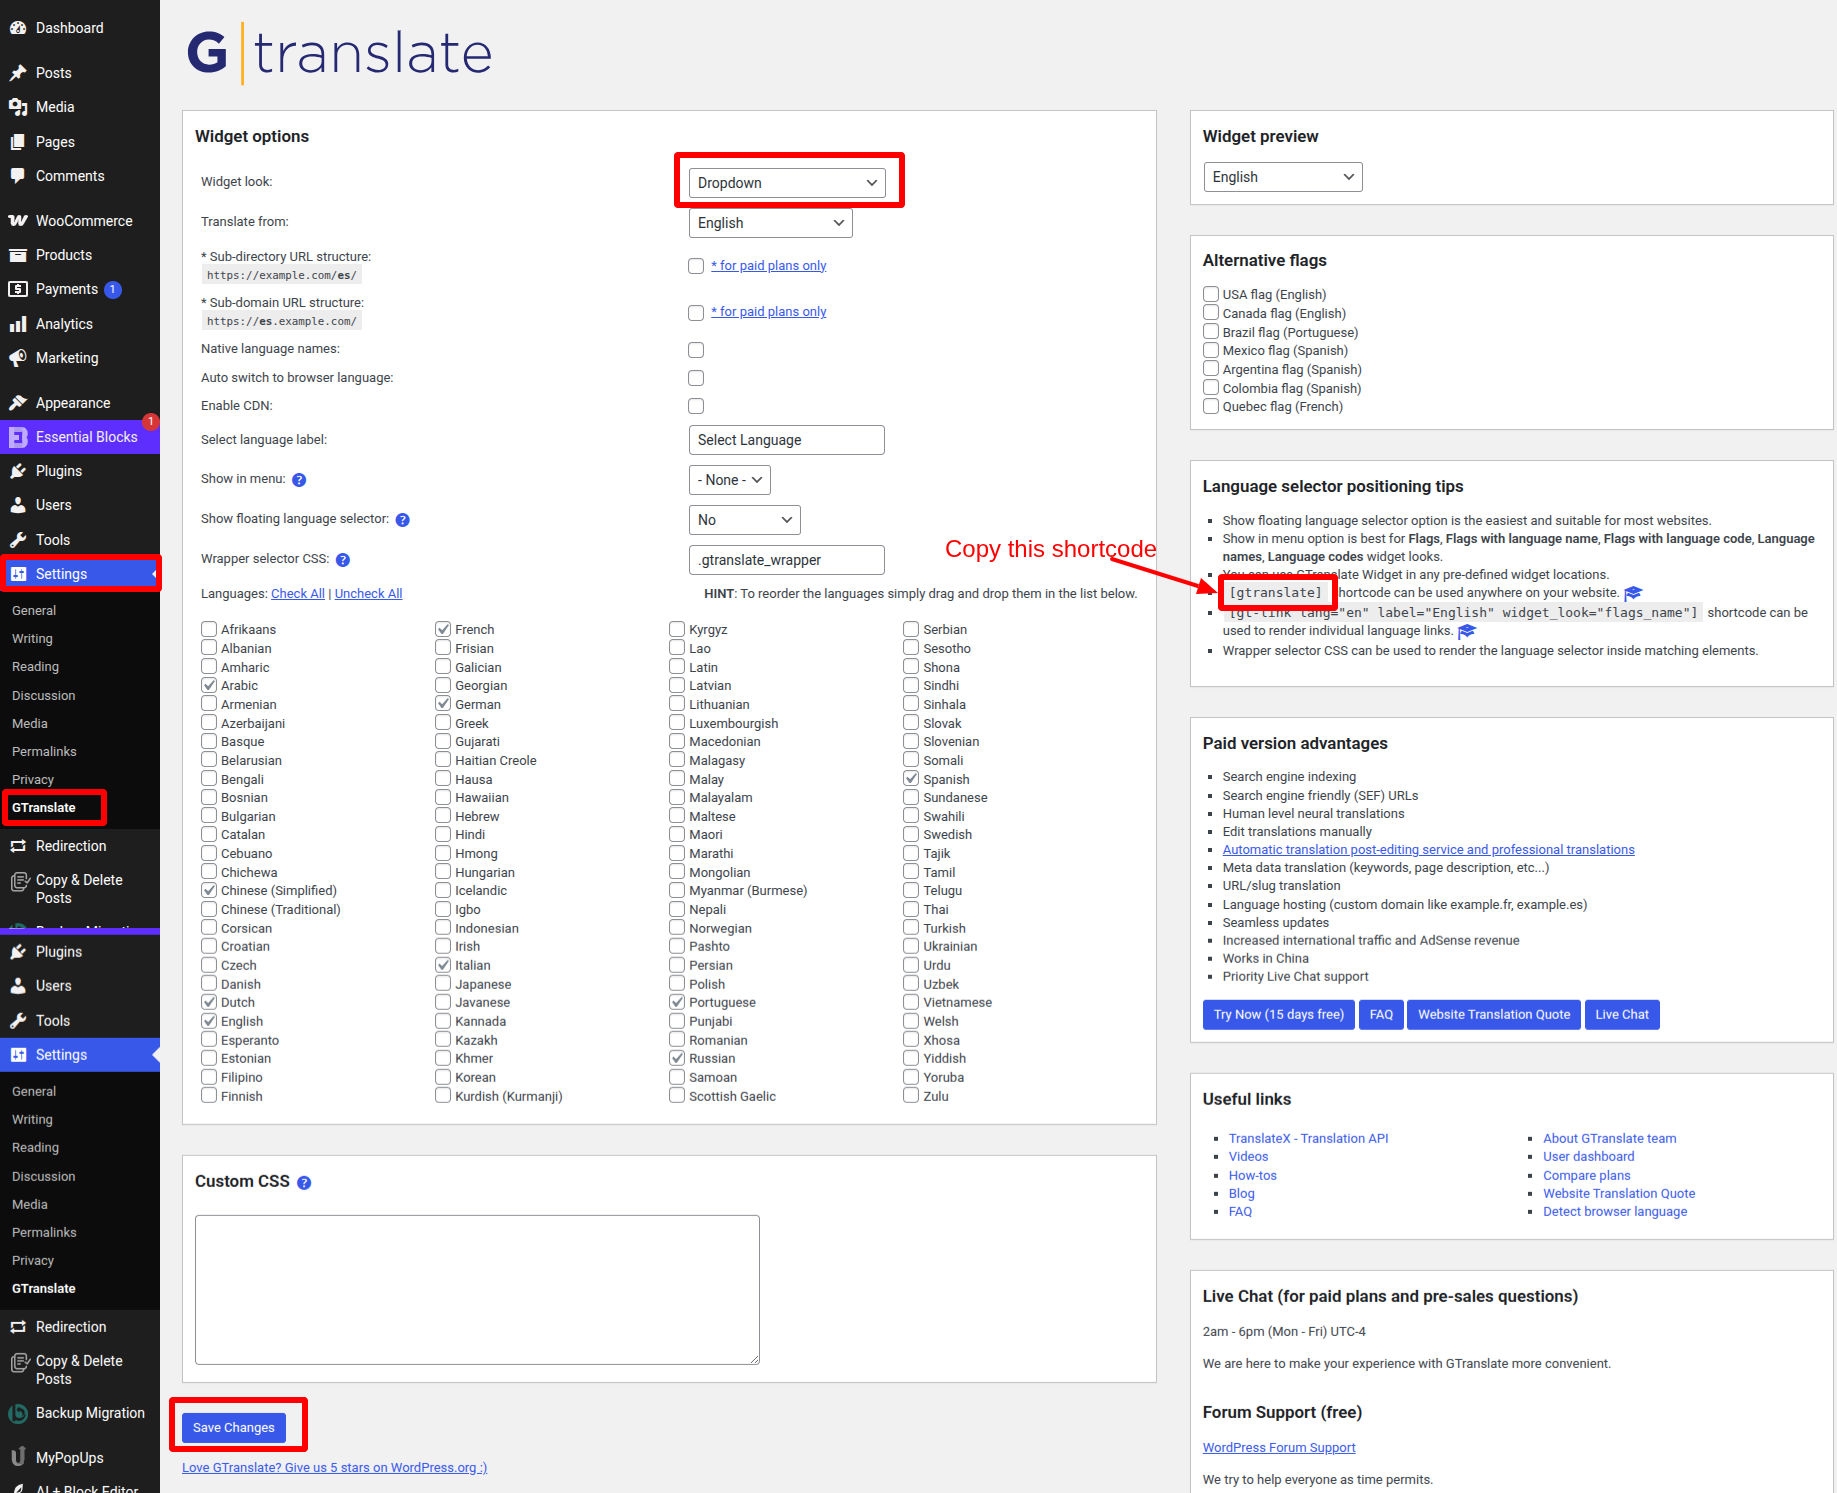1837x1493 pixels.
Task: Go to Appearance menu in sidebar
Action: coord(73,403)
